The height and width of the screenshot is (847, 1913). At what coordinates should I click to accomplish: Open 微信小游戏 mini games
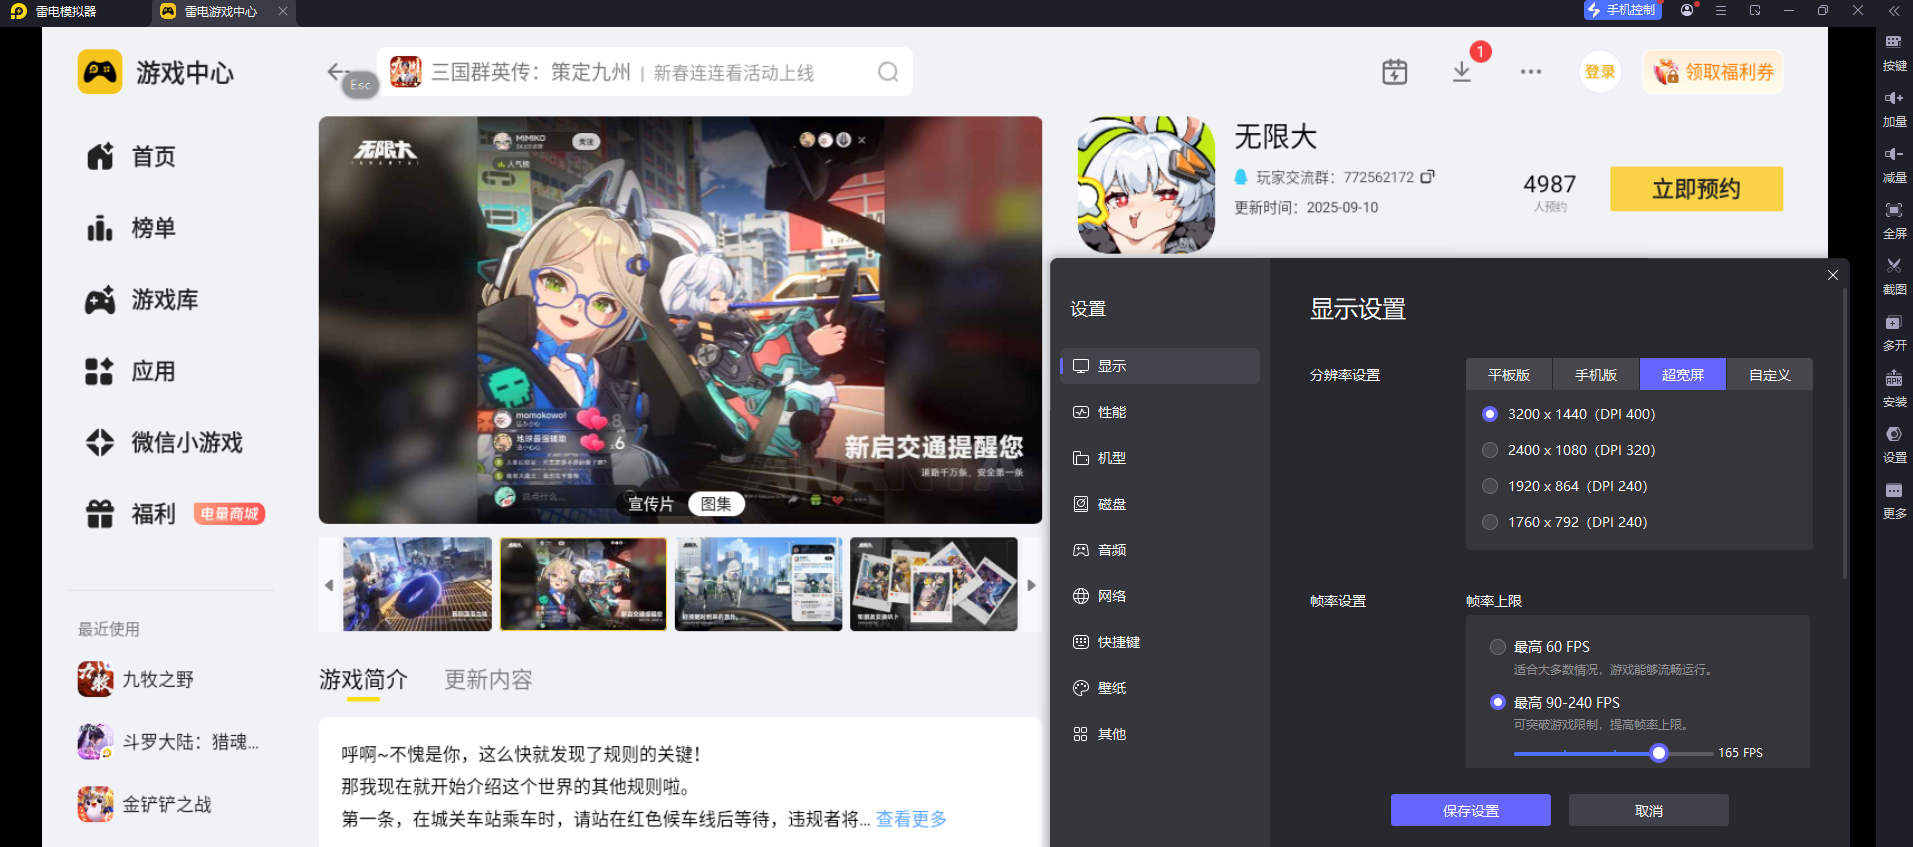pyautogui.click(x=164, y=442)
